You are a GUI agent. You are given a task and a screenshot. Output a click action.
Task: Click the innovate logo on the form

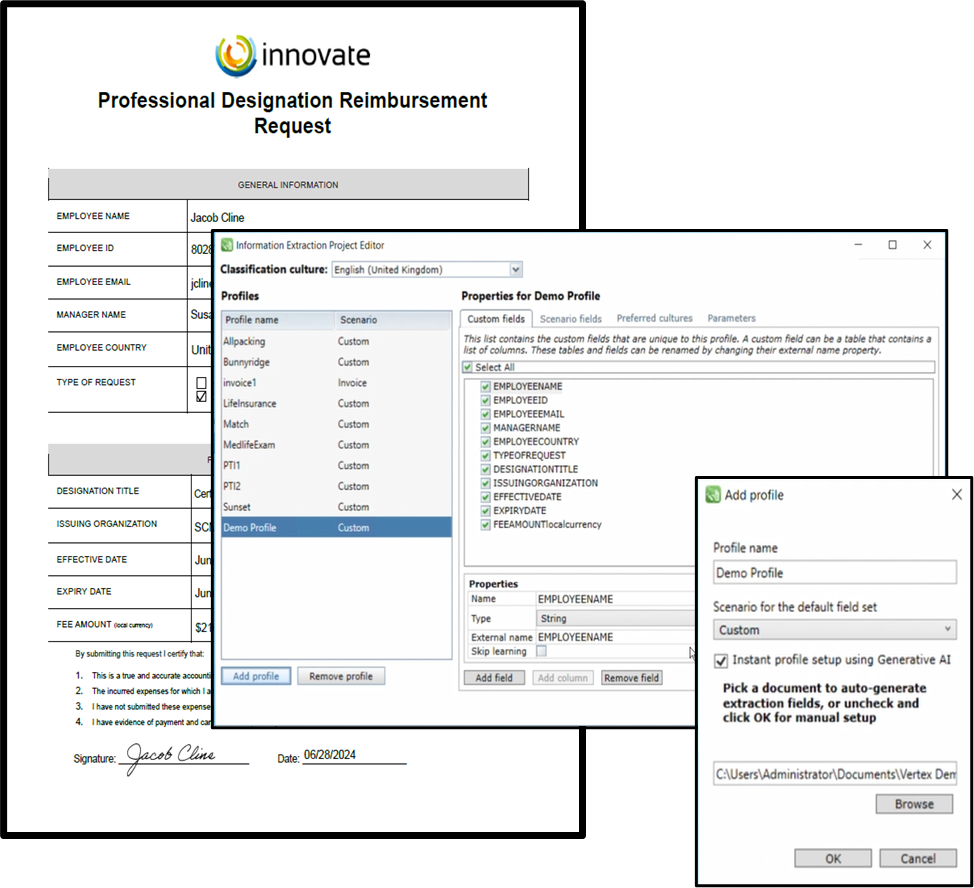pyautogui.click(x=236, y=55)
